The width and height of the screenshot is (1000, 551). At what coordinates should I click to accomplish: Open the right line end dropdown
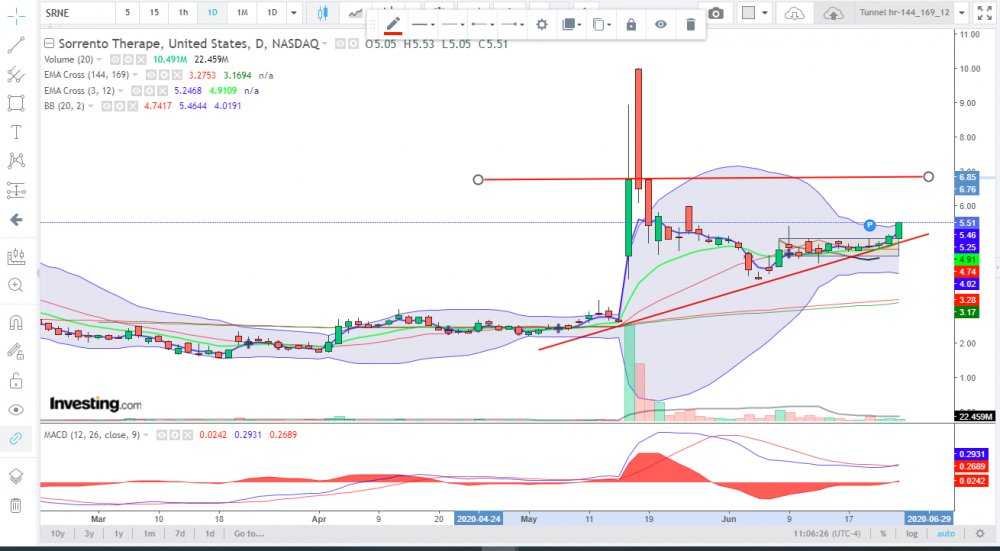coord(512,25)
